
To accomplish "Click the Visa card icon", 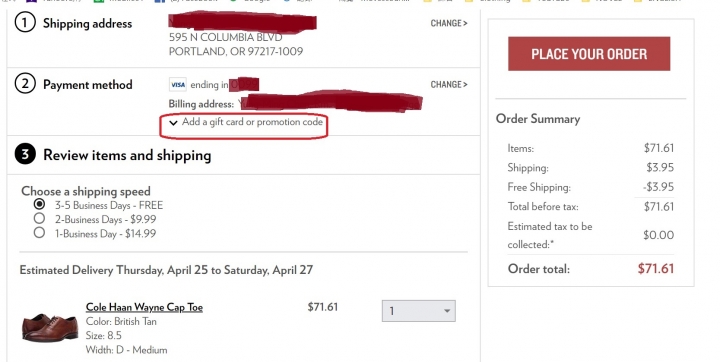I will tap(178, 85).
